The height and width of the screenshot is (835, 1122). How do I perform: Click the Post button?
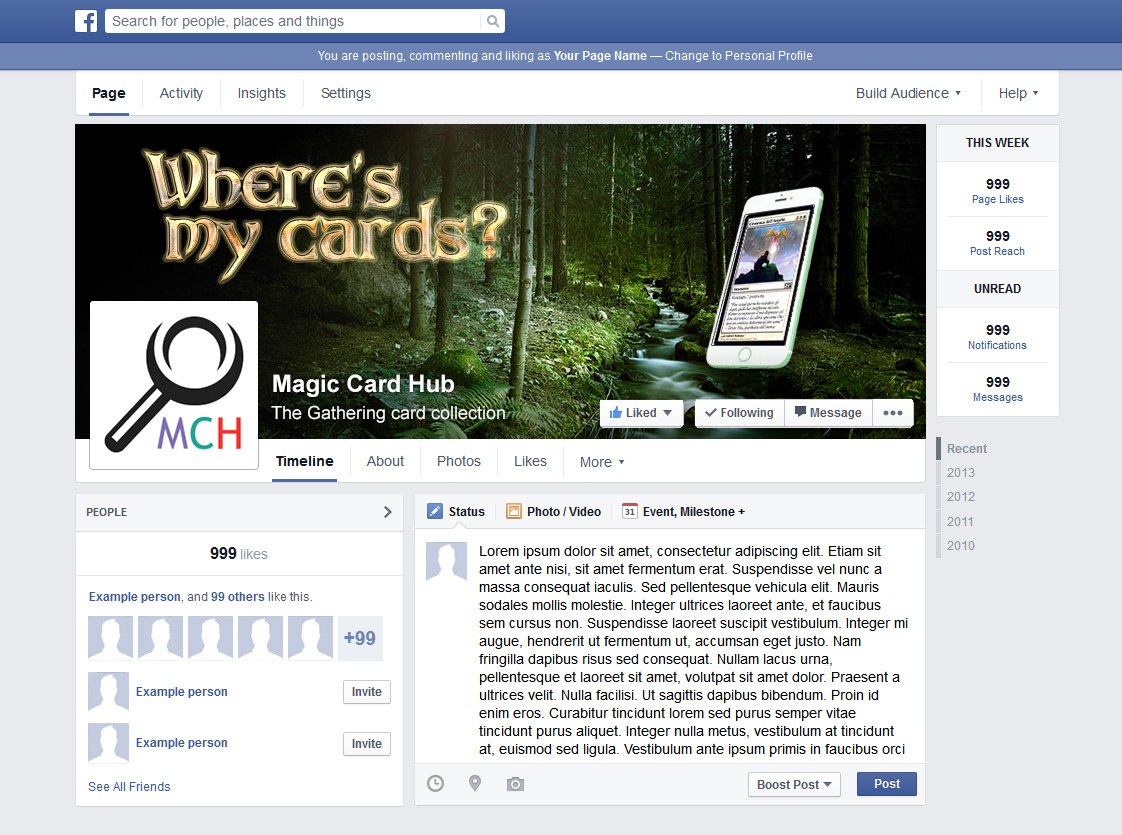pos(886,784)
